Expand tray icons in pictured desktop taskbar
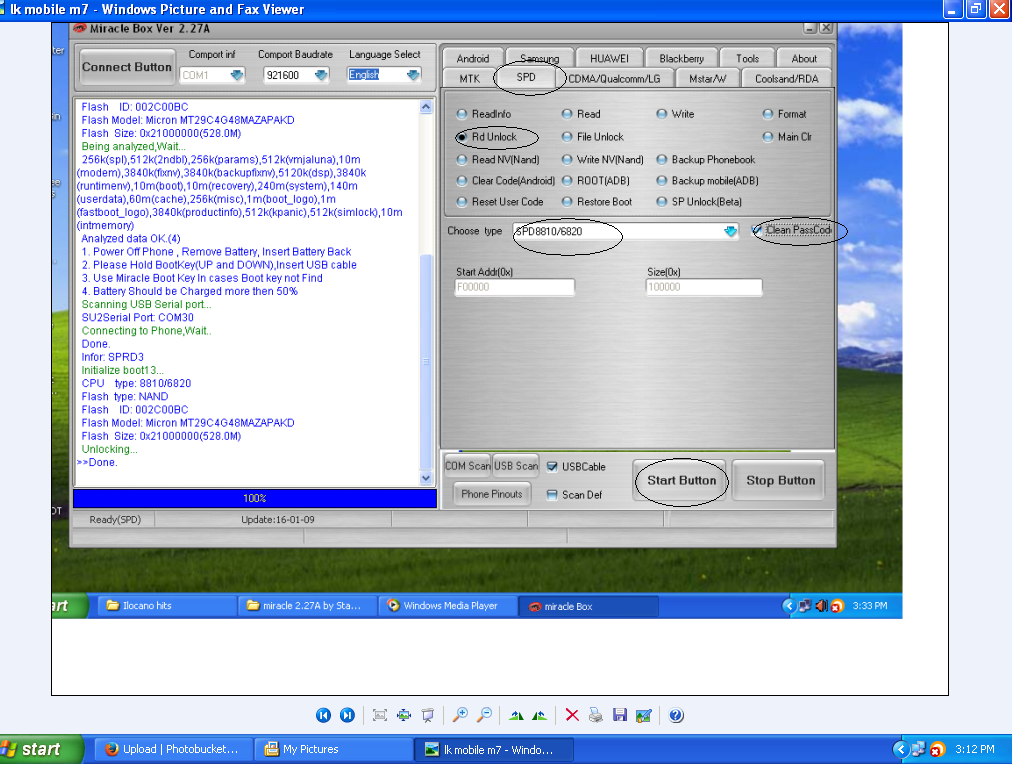The width and height of the screenshot is (1024, 768). (789, 606)
